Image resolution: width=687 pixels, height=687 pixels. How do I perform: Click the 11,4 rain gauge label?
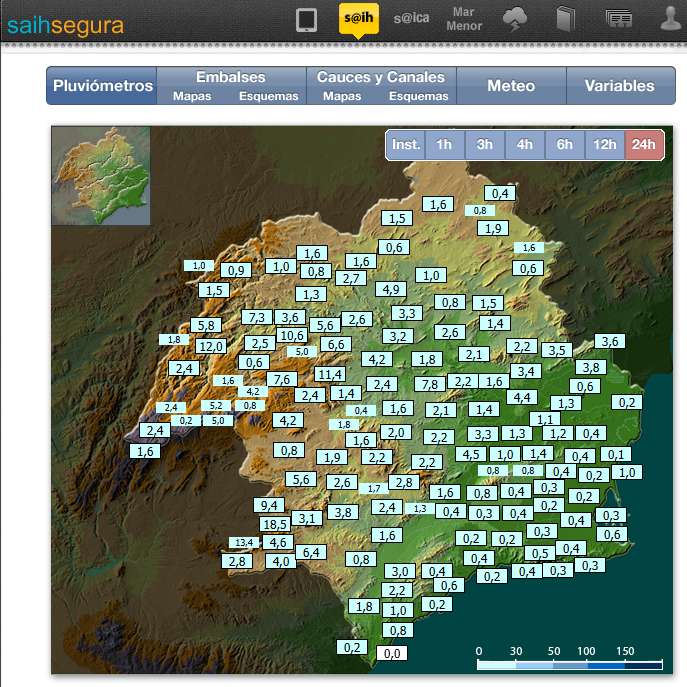330,374
